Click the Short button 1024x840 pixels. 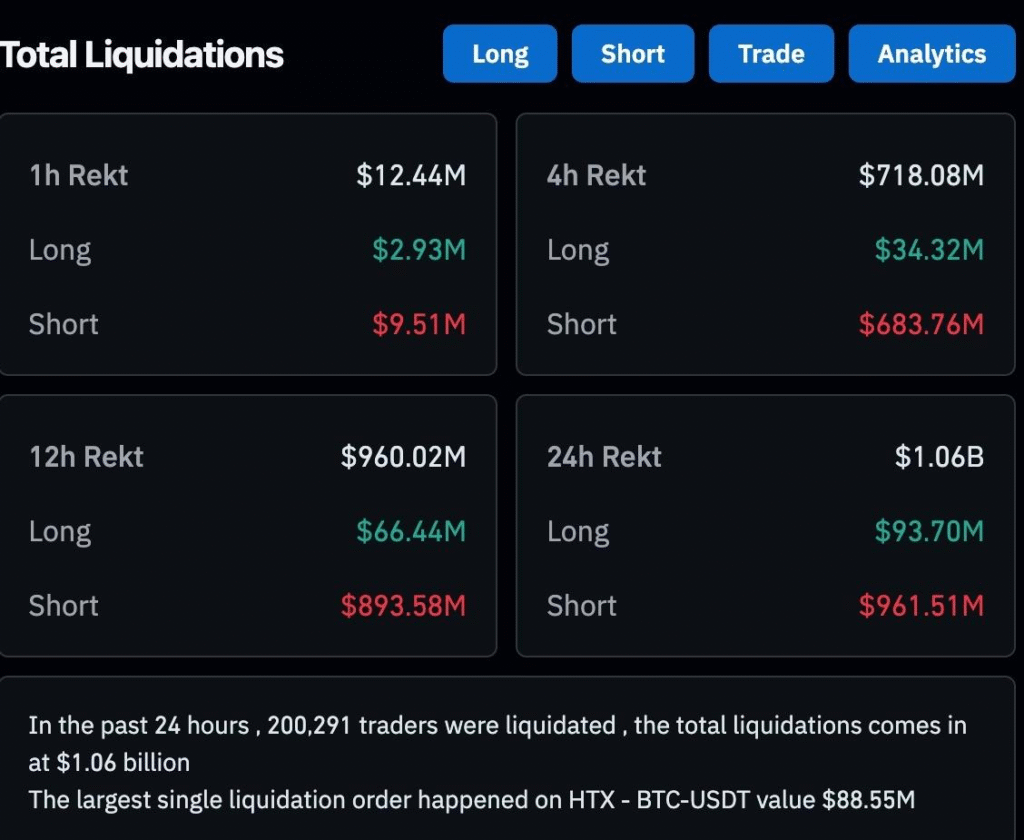(x=632, y=54)
